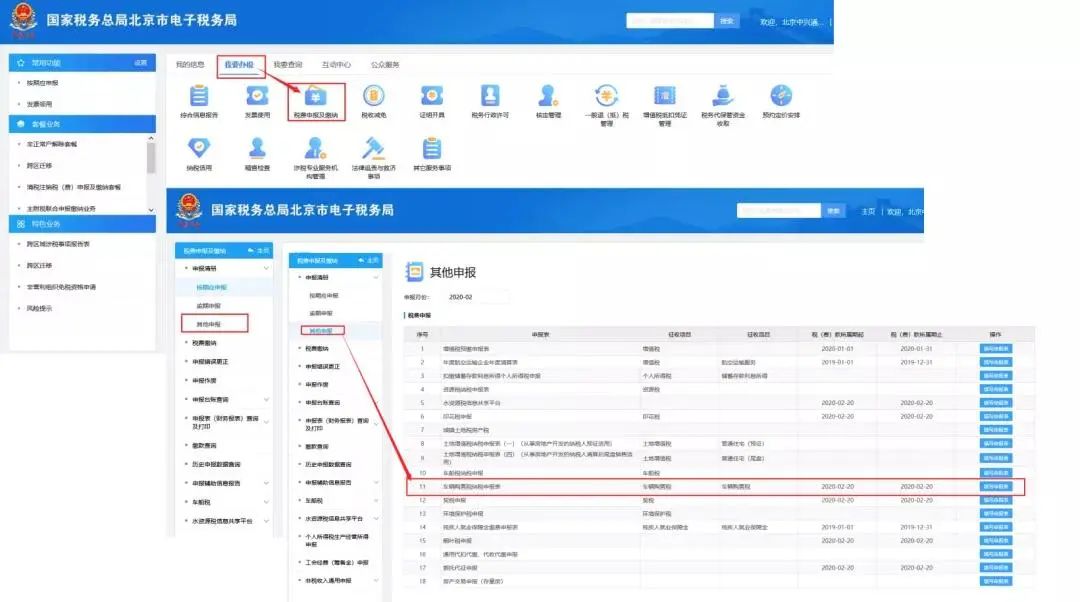The height and width of the screenshot is (602, 1080).
Task: Open the 核定管理 icon
Action: 548,96
